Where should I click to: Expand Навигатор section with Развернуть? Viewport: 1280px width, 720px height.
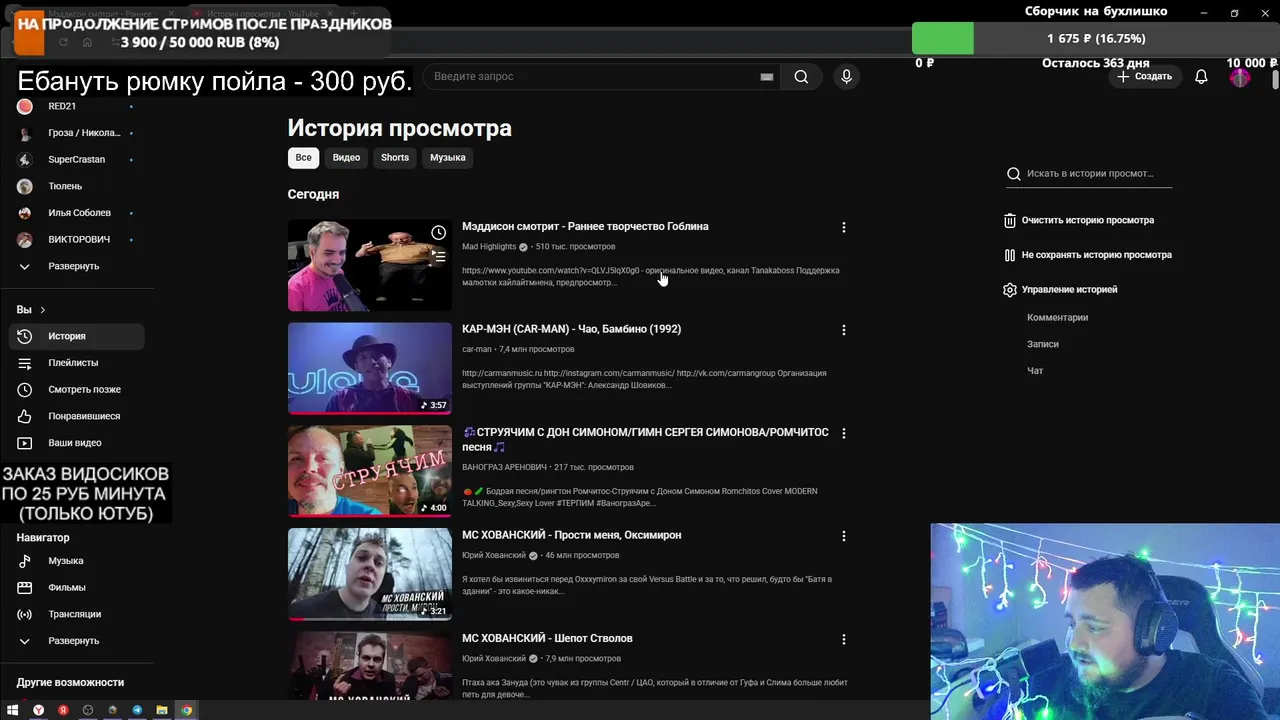(76, 641)
